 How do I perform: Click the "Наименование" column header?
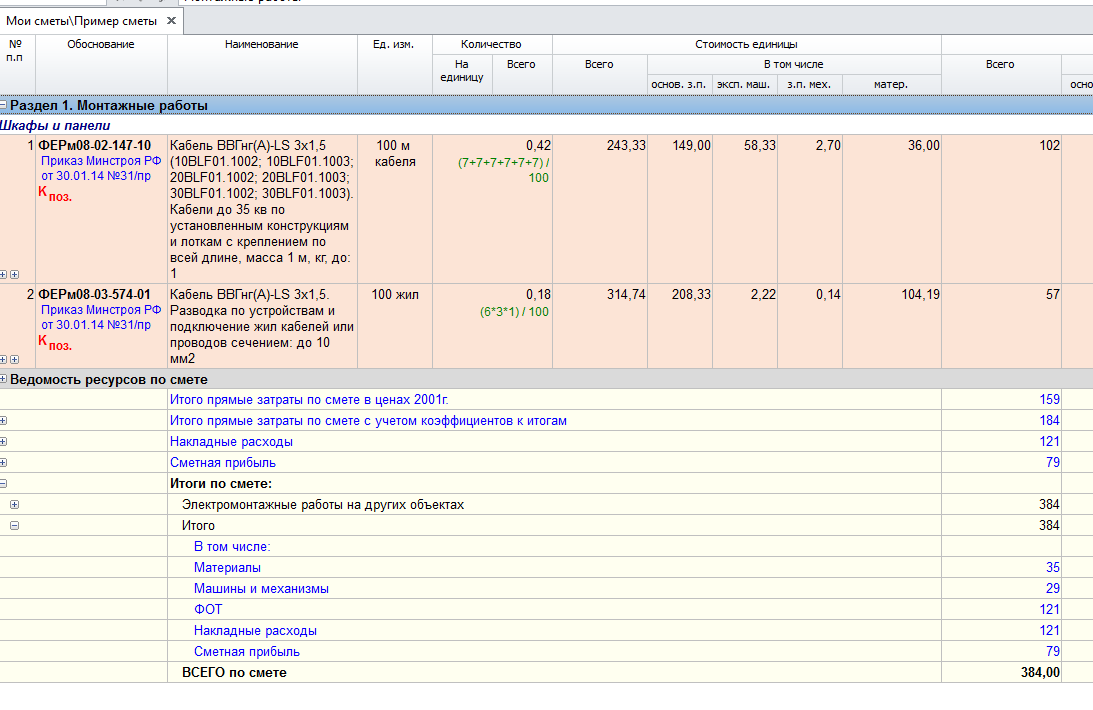click(262, 45)
